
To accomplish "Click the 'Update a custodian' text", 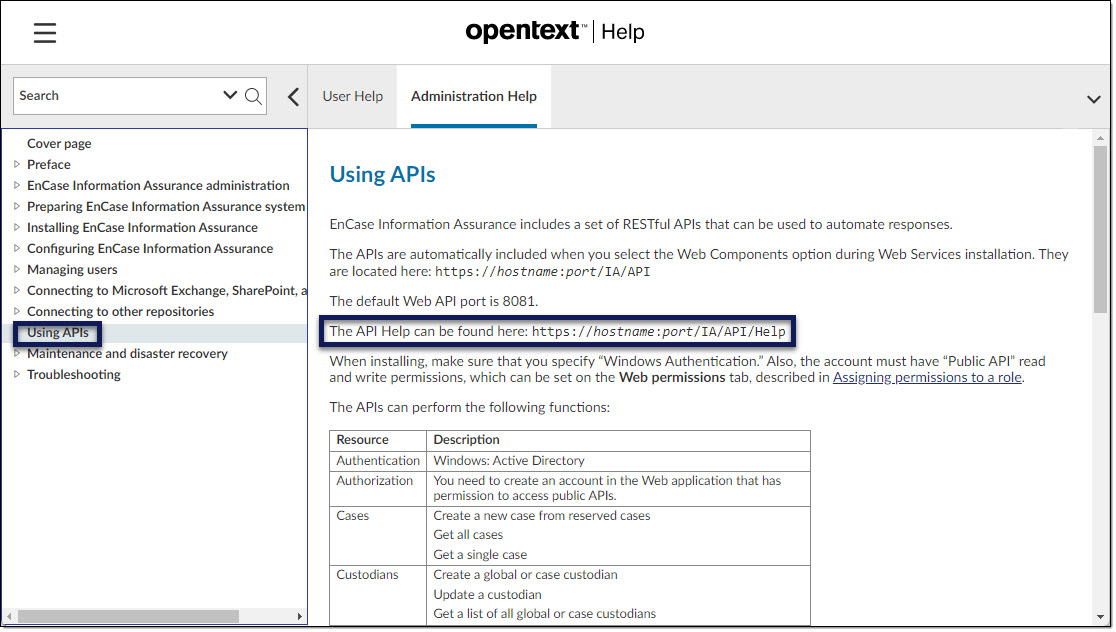I will pos(487,595).
